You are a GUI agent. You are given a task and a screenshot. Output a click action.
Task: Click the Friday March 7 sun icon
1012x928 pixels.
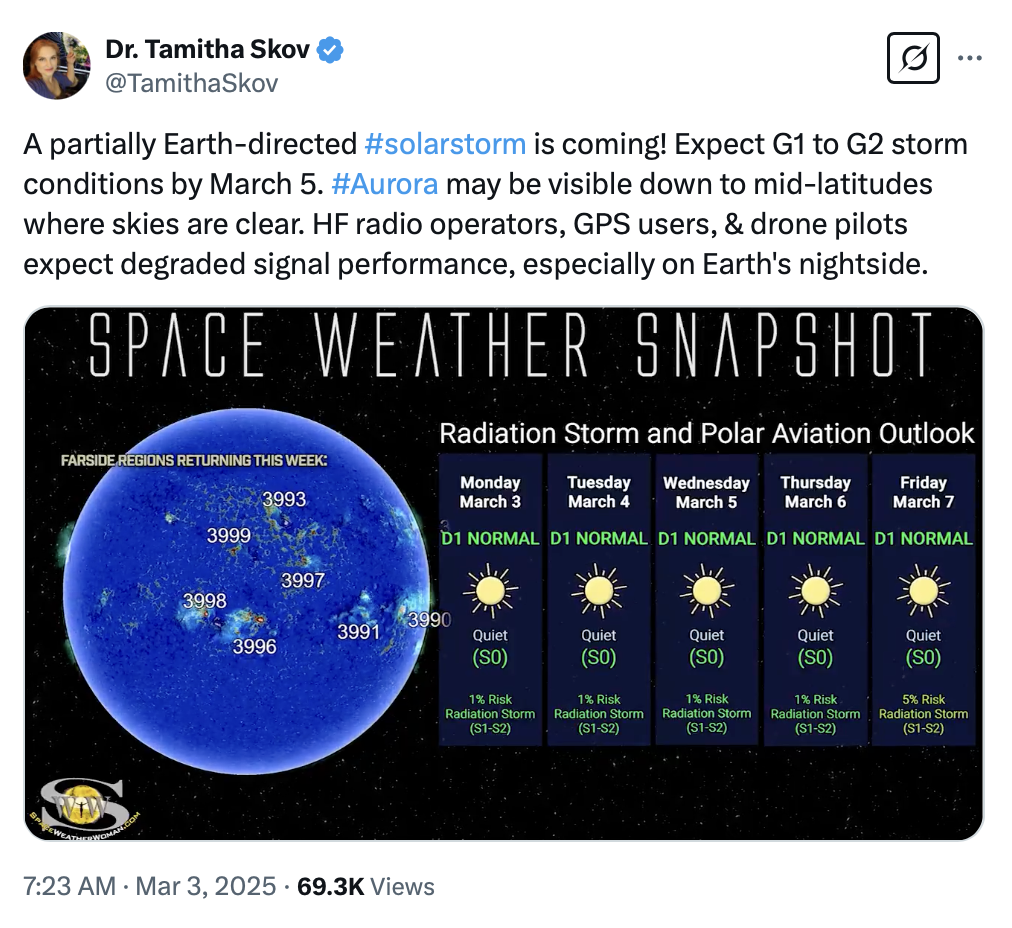923,592
